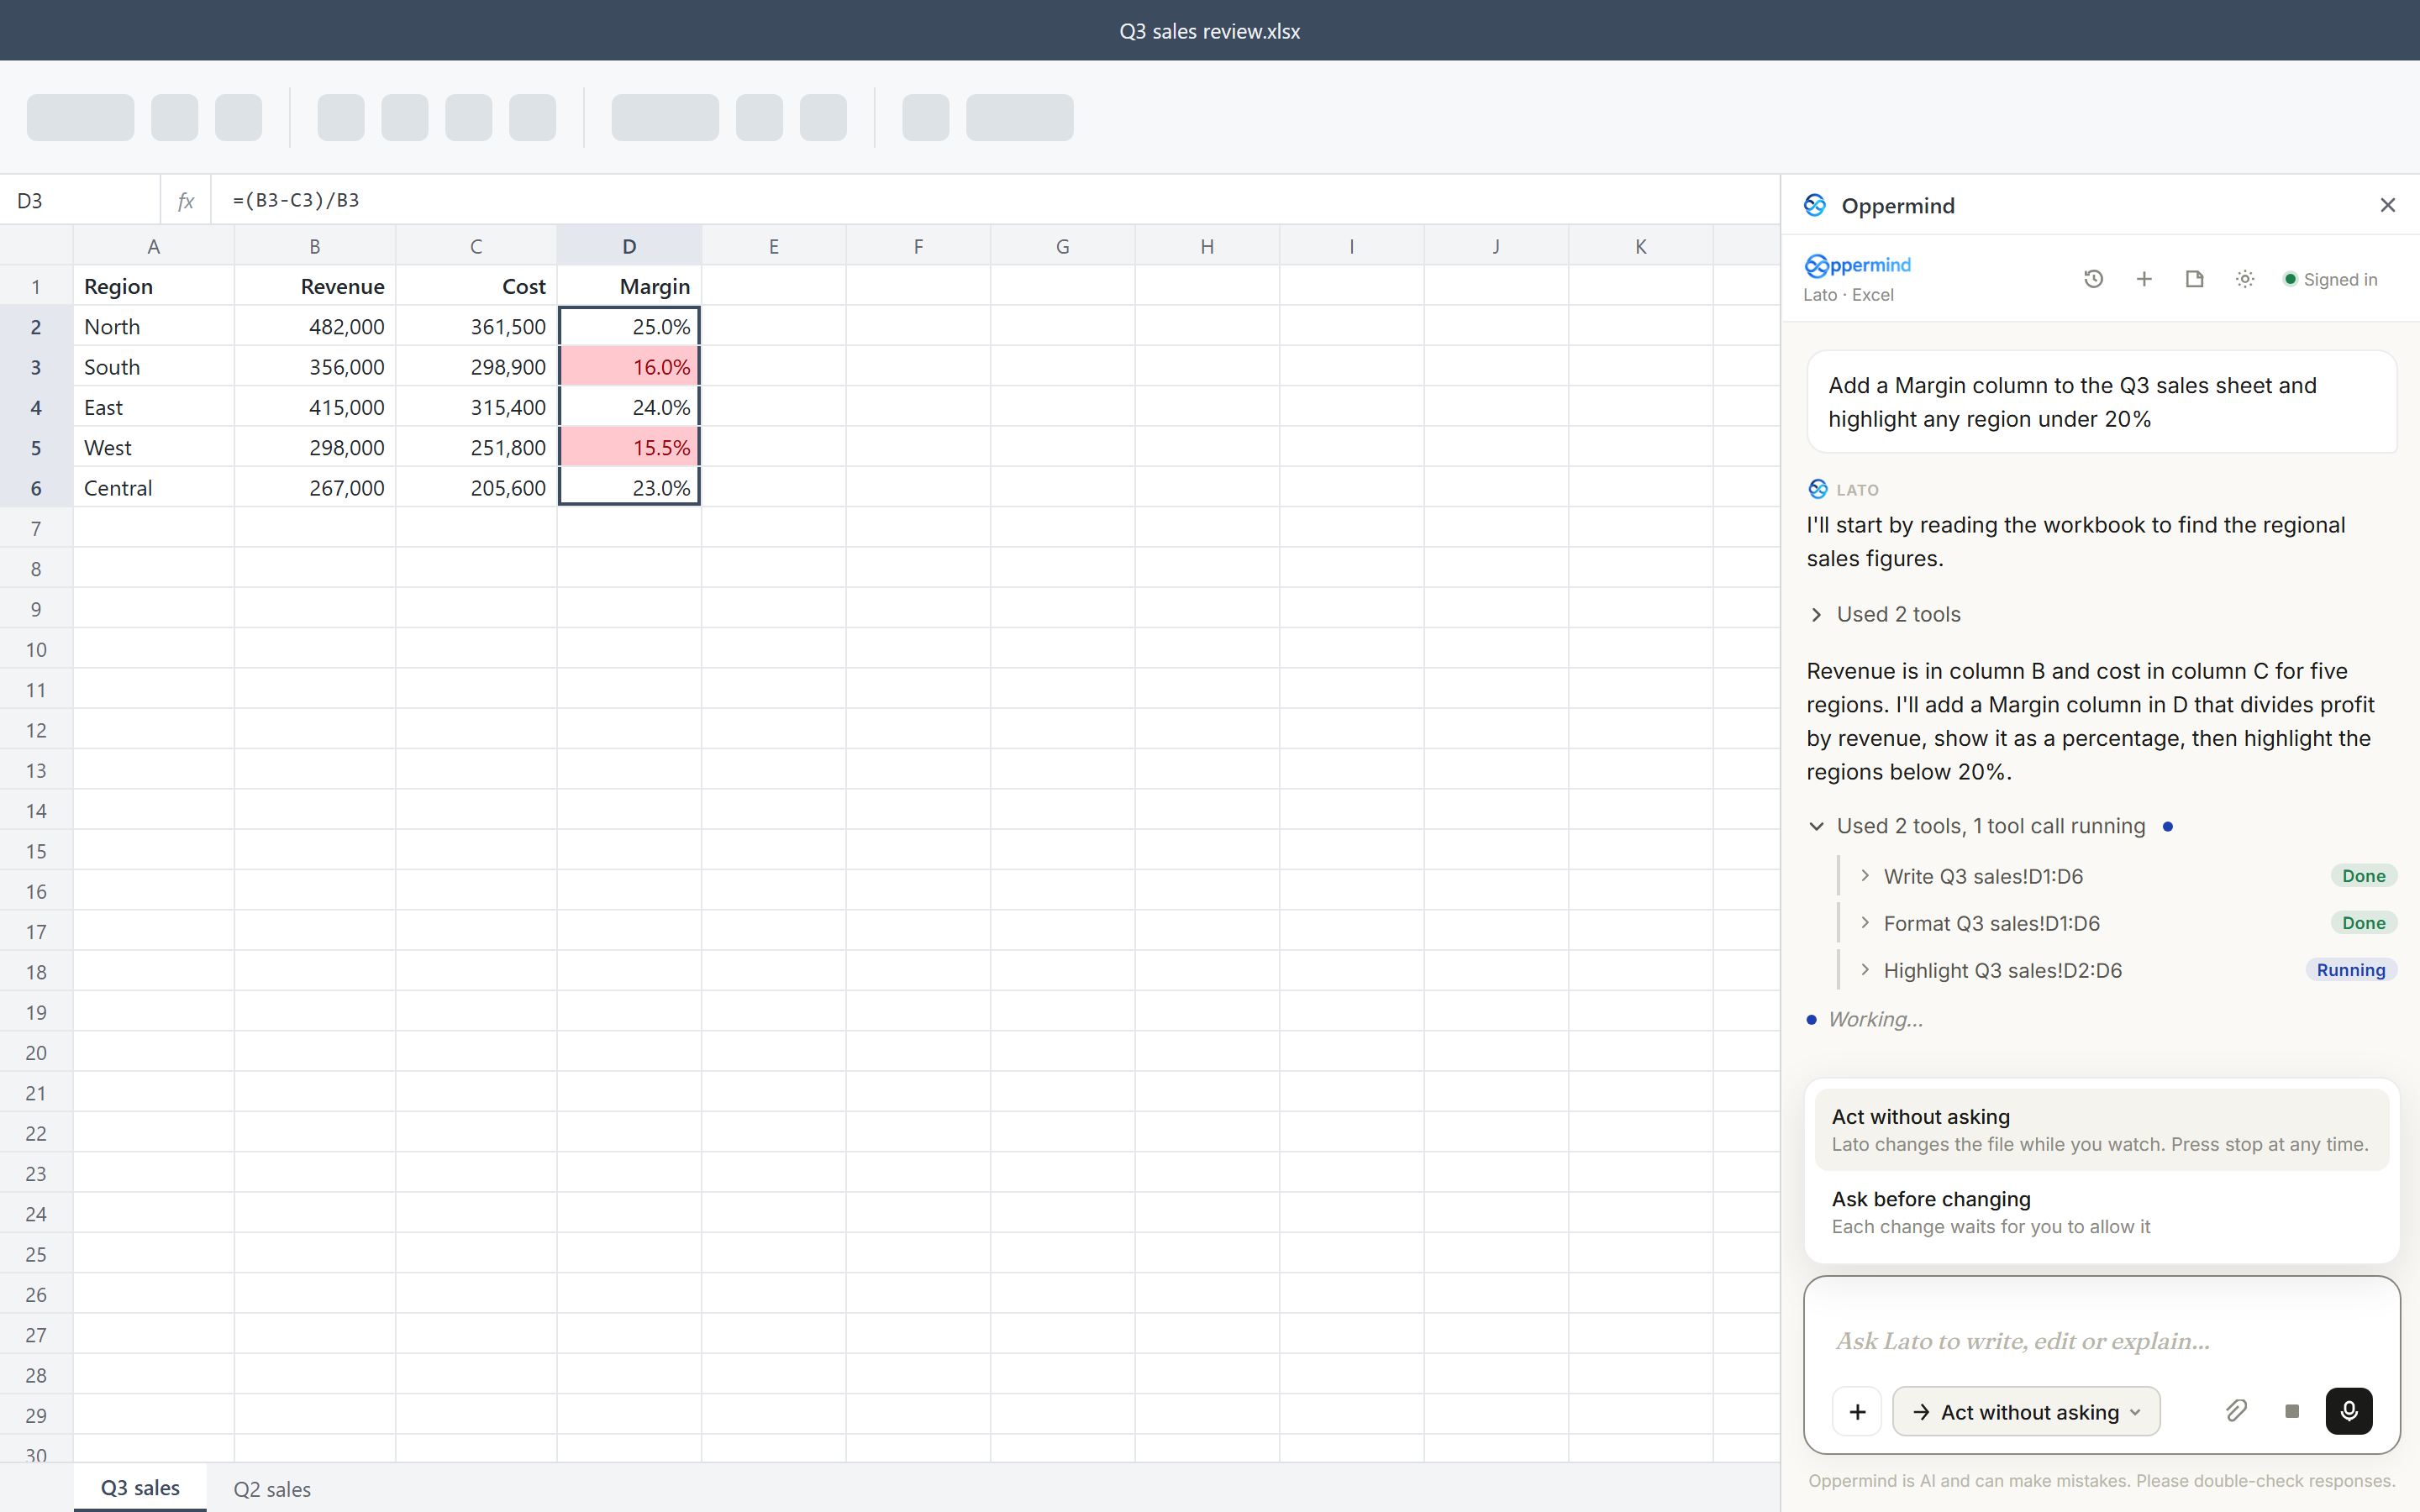Select column B header

point(315,246)
